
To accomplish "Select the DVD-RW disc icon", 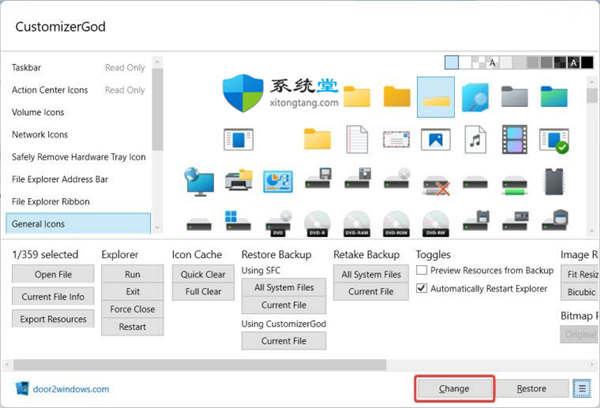I will point(435,224).
